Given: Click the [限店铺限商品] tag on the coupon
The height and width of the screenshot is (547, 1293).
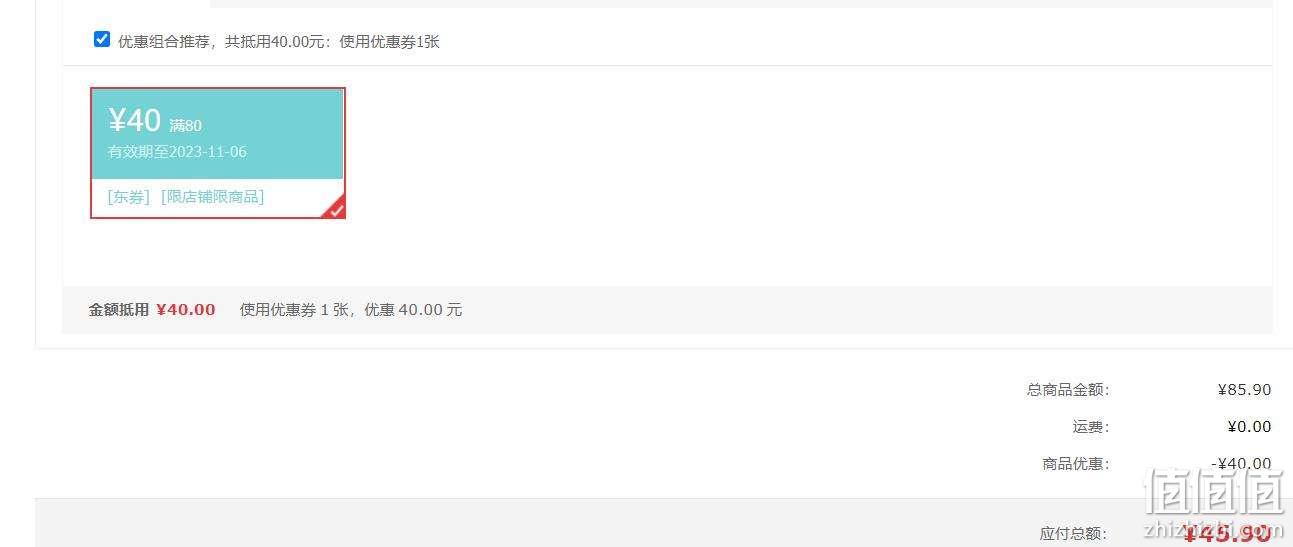Looking at the screenshot, I should [212, 197].
